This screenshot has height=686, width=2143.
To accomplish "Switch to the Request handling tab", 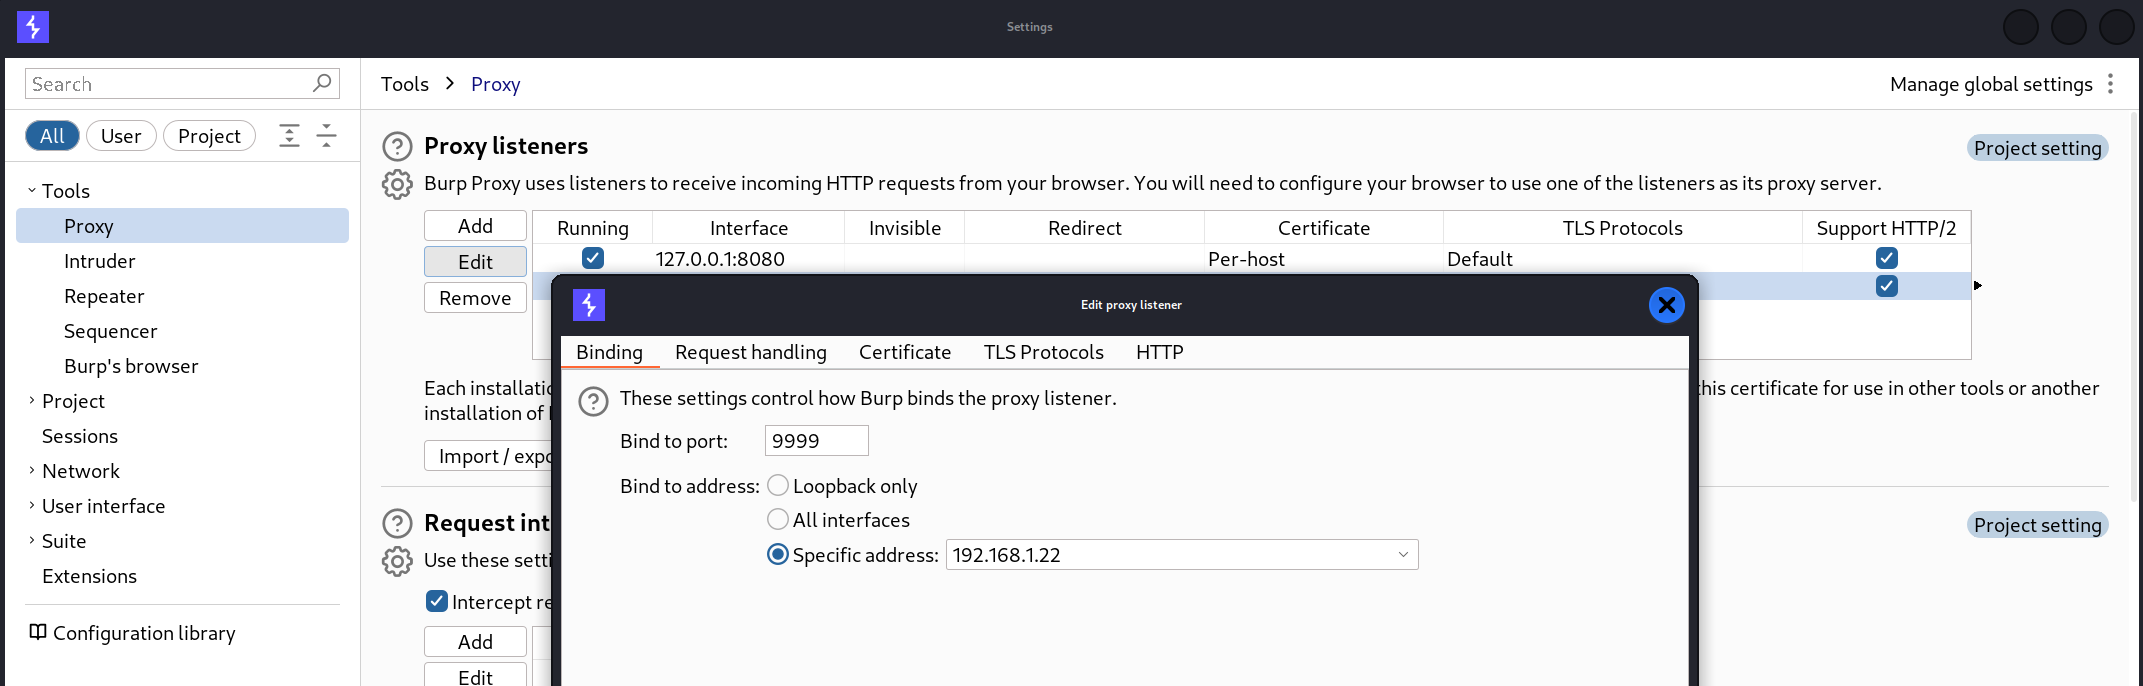I will point(751,352).
